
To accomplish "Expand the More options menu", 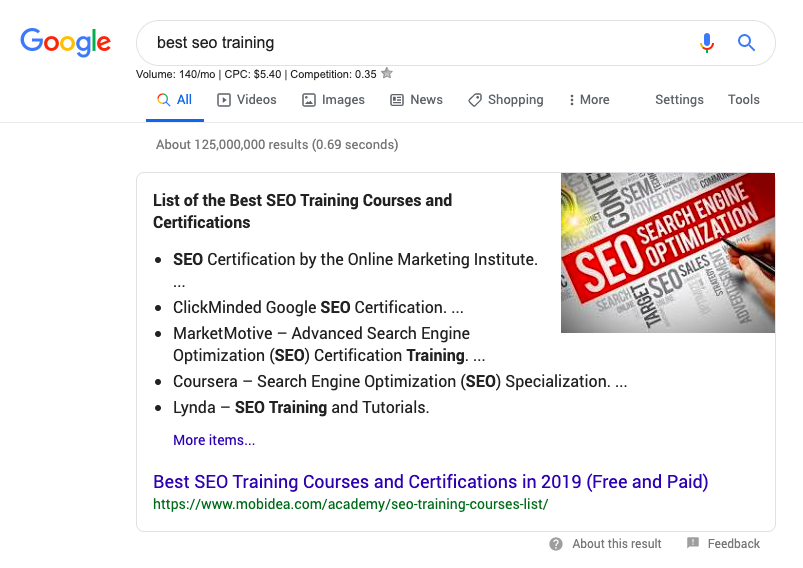I will (x=588, y=100).
